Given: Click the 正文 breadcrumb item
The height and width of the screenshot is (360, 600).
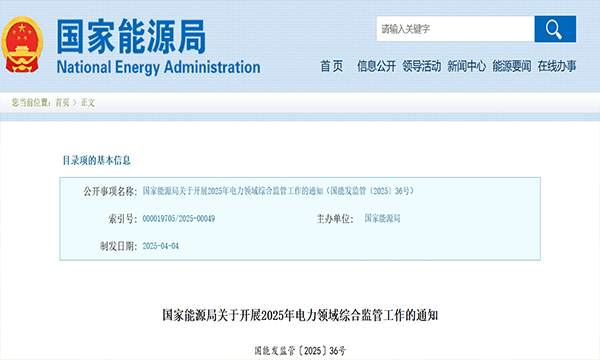Looking at the screenshot, I should coord(88,103).
